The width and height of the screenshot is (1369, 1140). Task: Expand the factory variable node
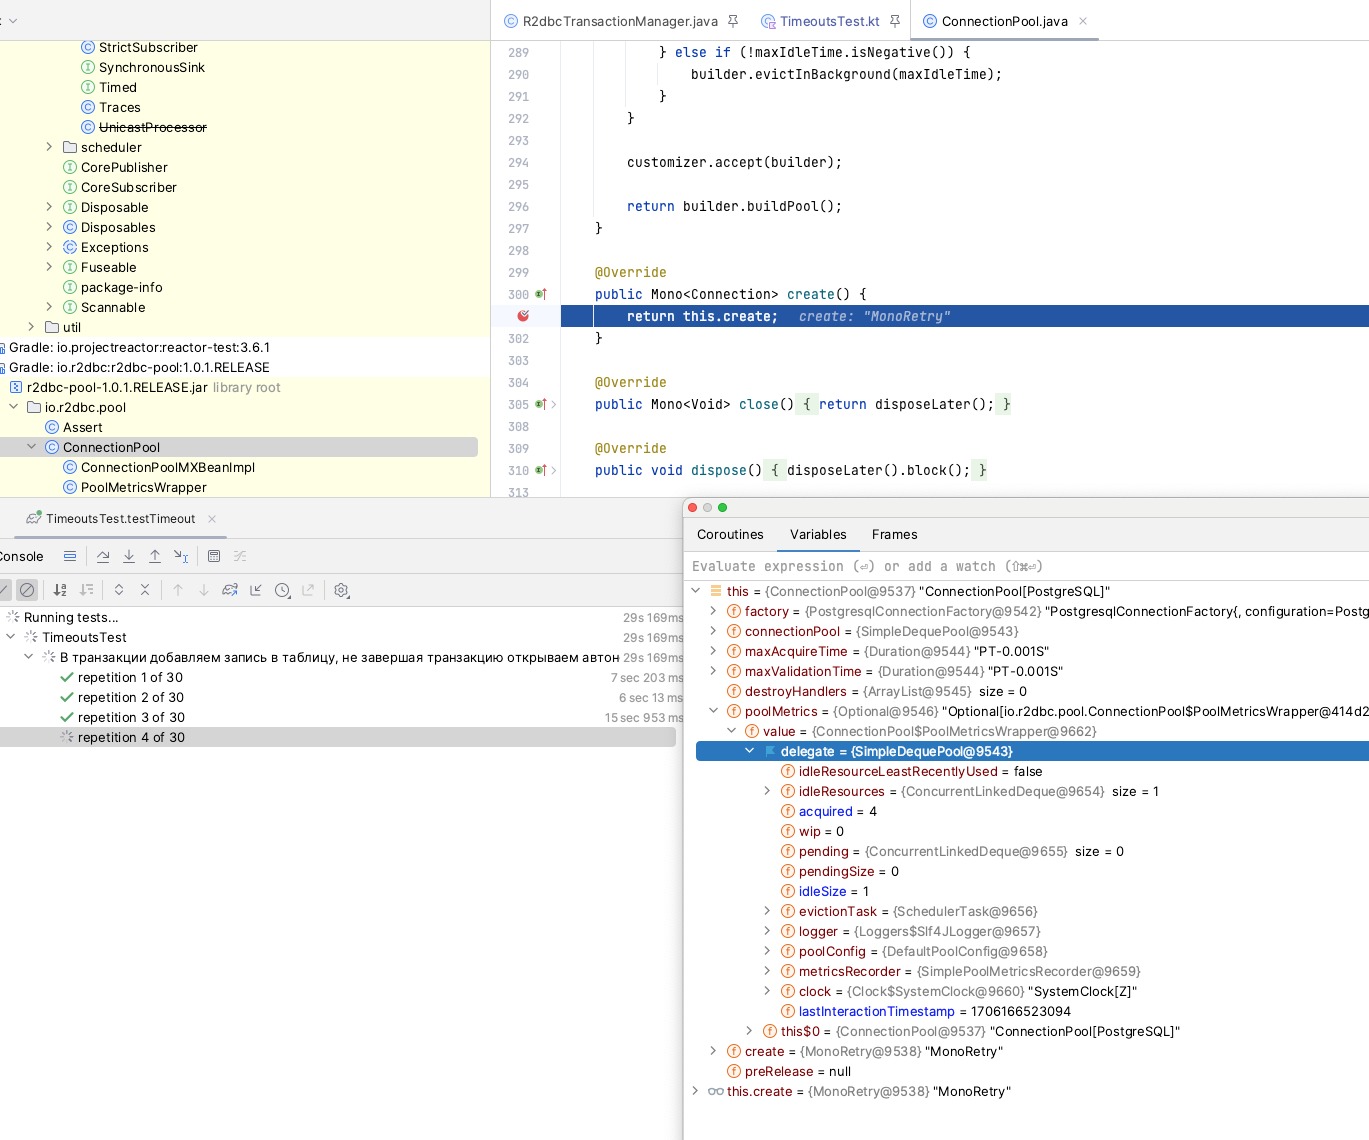[713, 611]
